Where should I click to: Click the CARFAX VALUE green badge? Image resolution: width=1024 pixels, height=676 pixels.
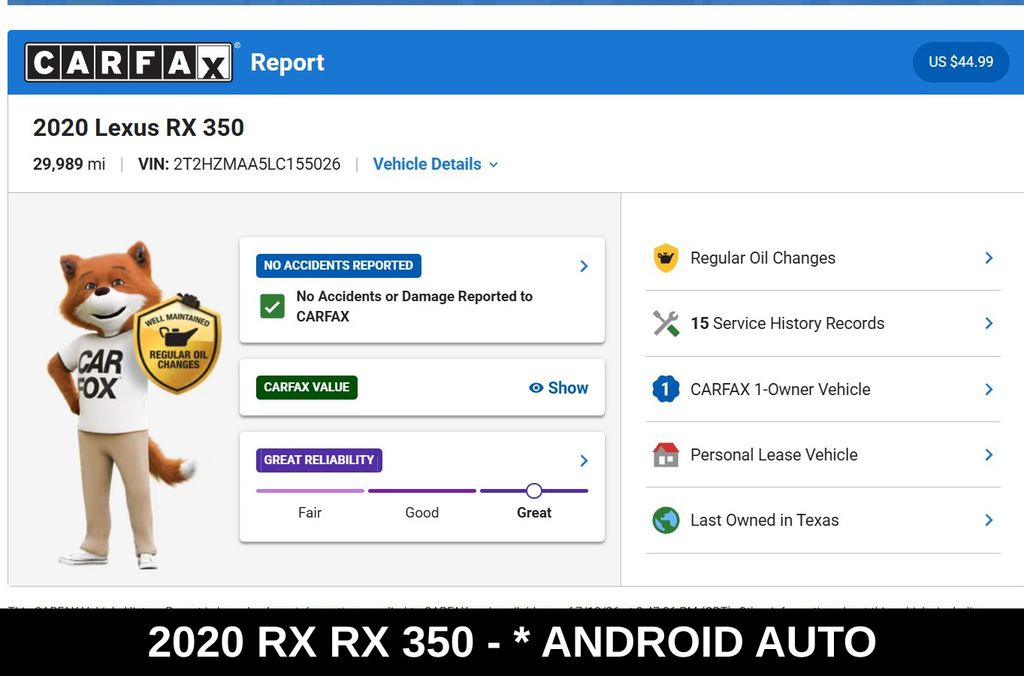coord(306,387)
